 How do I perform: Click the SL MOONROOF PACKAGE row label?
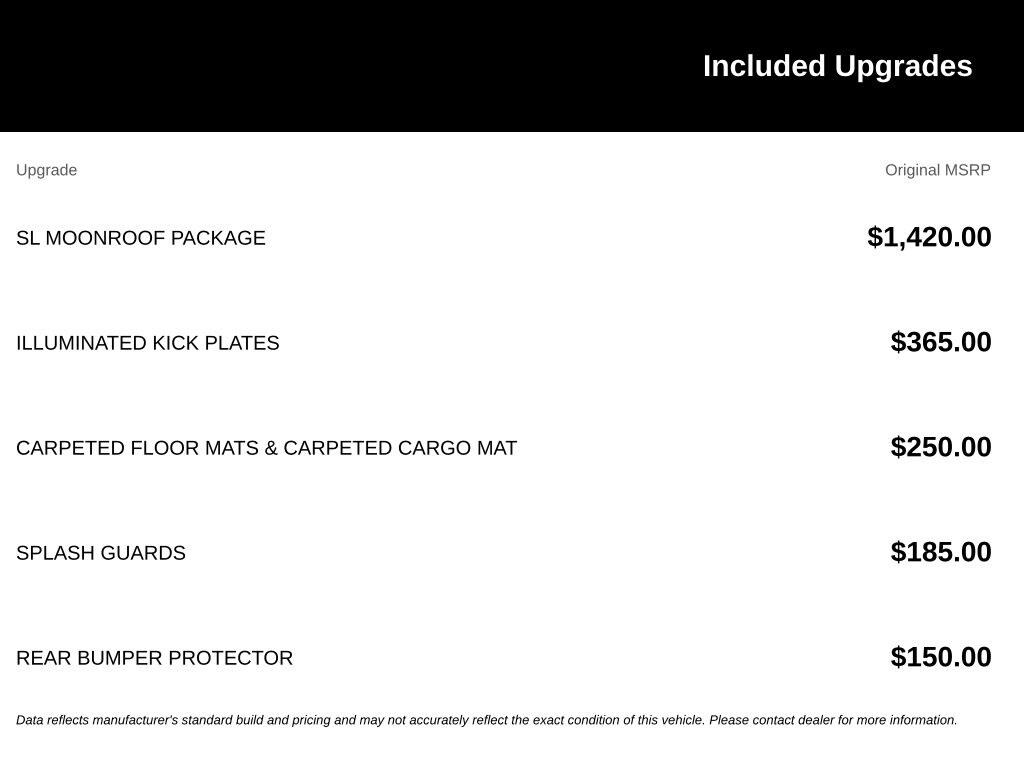[140, 238]
